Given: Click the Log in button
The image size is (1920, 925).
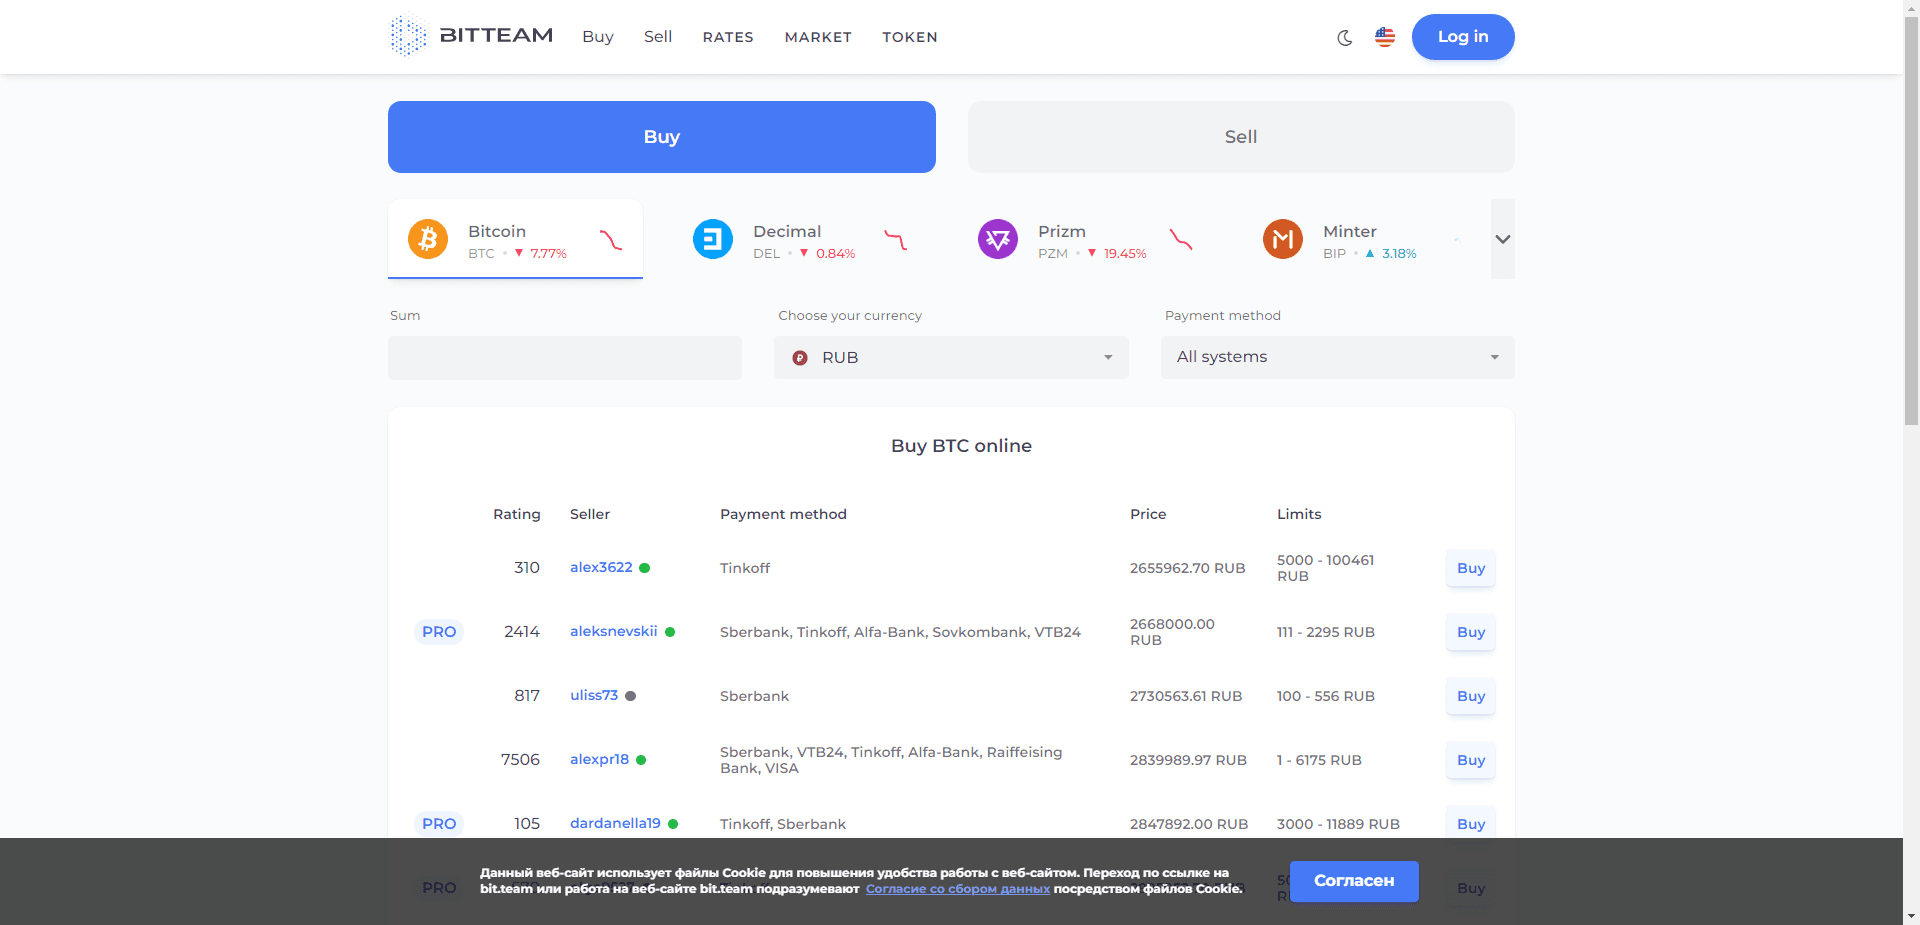Looking at the screenshot, I should pyautogui.click(x=1462, y=37).
